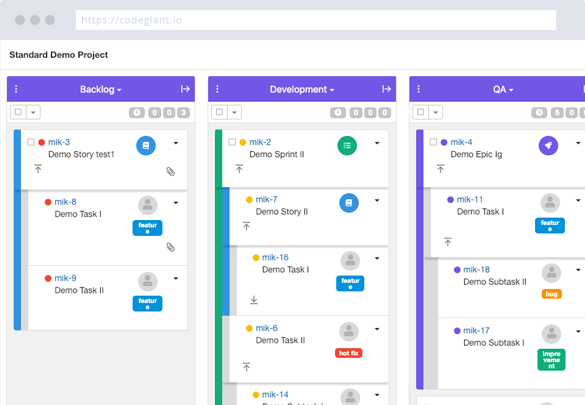Tick the checkbox next to mik-3
This screenshot has height=405, width=585.
[x=31, y=142]
